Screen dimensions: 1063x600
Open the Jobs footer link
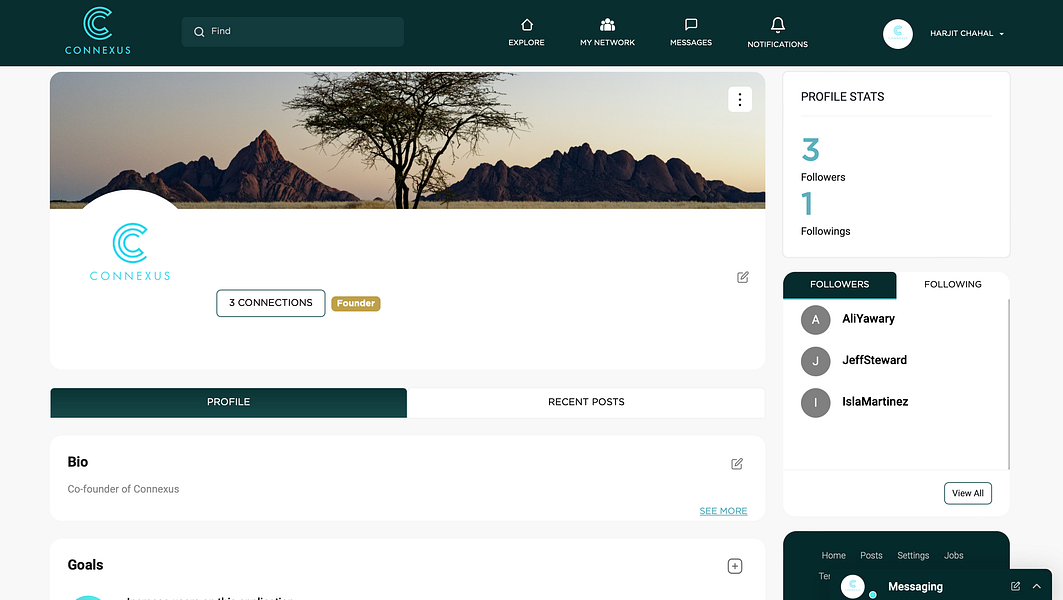[953, 555]
